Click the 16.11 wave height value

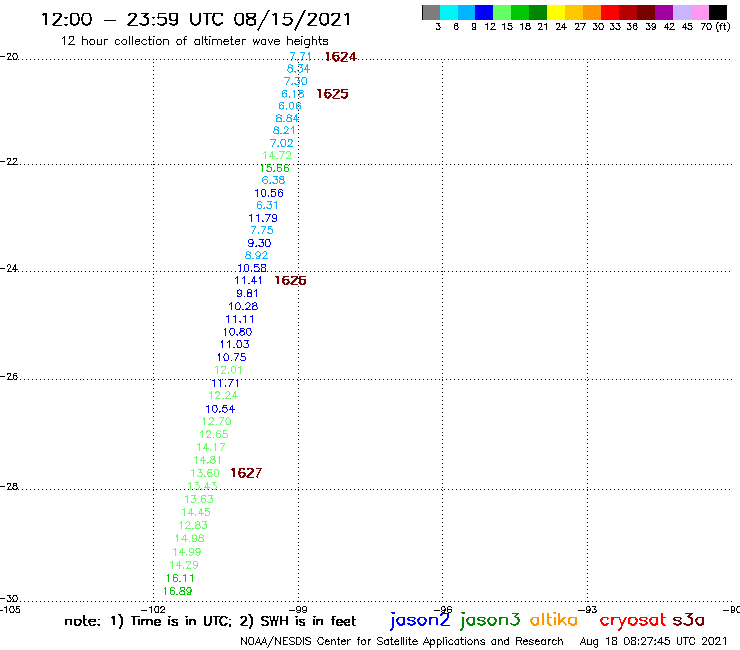(180, 578)
